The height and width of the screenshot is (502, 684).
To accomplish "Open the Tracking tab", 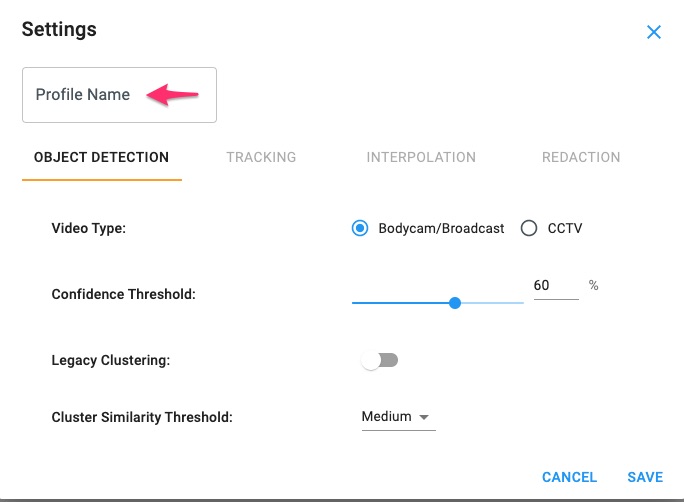I will pyautogui.click(x=261, y=157).
